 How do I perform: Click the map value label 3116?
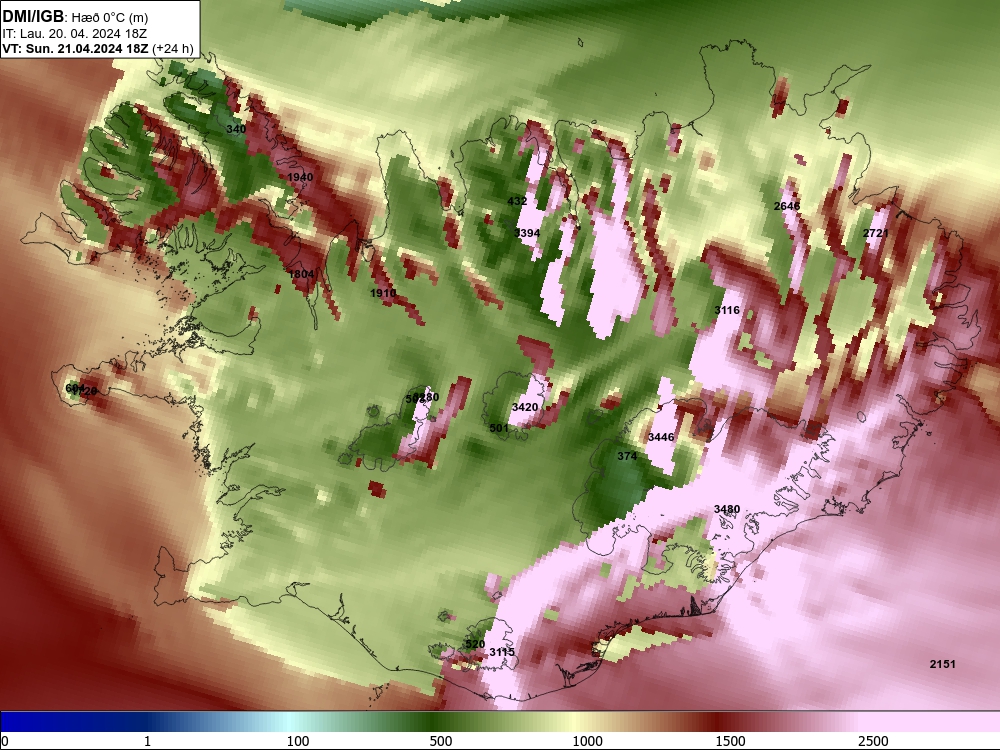pos(727,310)
